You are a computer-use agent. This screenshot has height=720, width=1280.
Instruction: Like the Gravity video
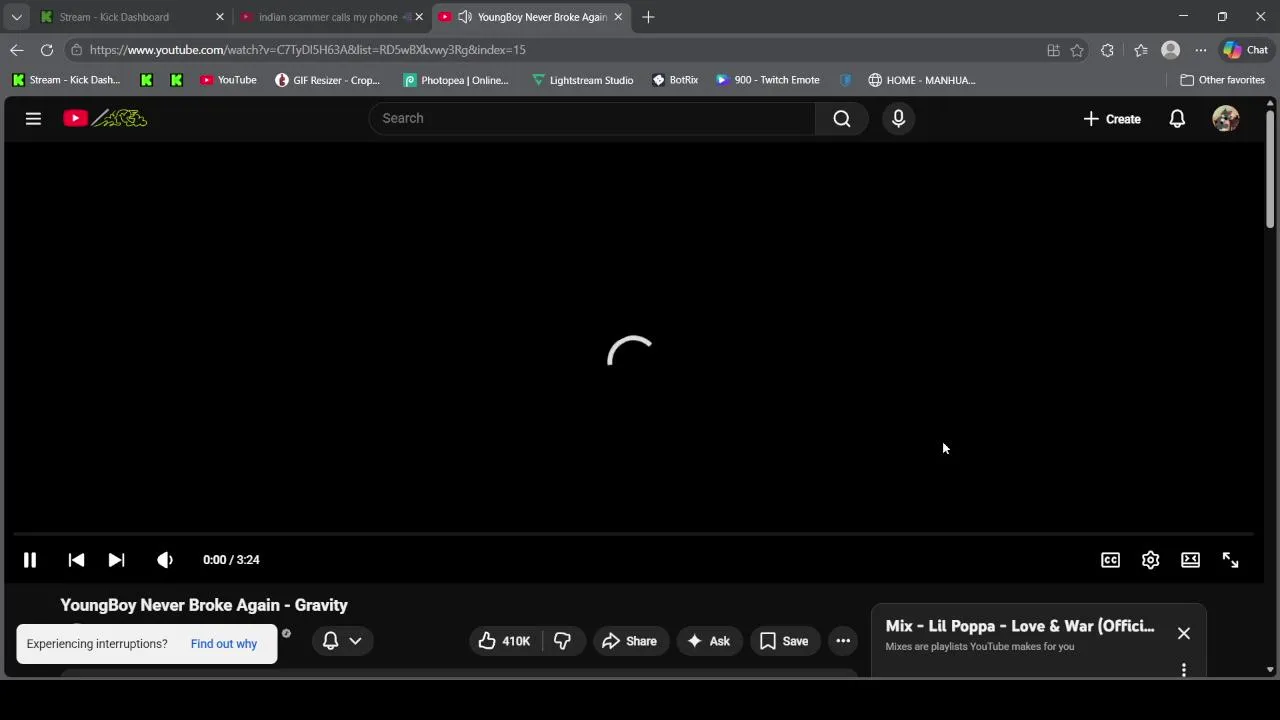505,641
